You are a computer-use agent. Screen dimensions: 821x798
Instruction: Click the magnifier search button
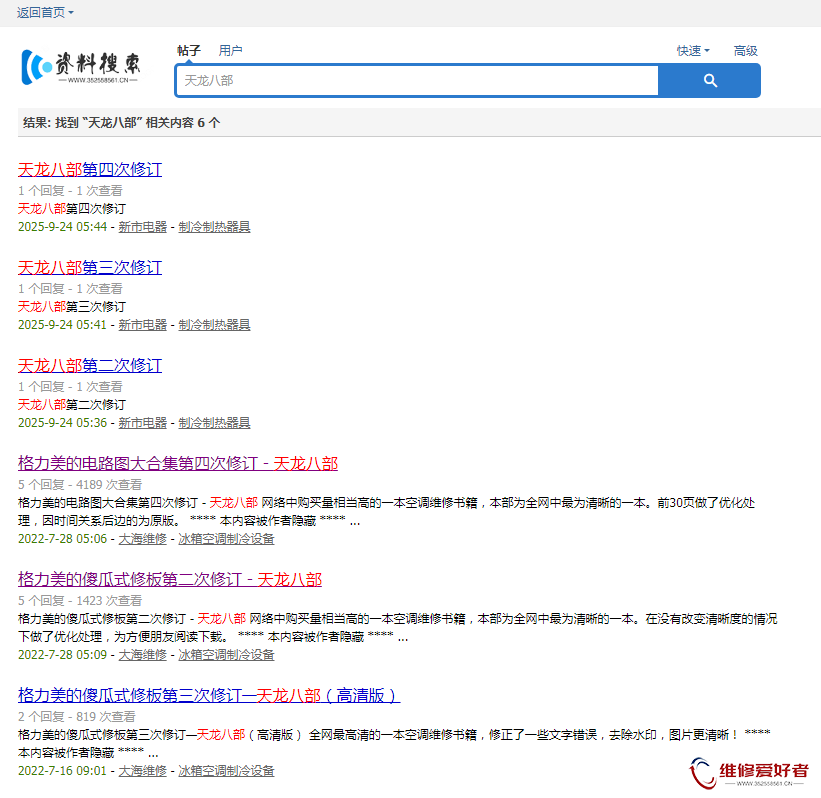pos(709,81)
